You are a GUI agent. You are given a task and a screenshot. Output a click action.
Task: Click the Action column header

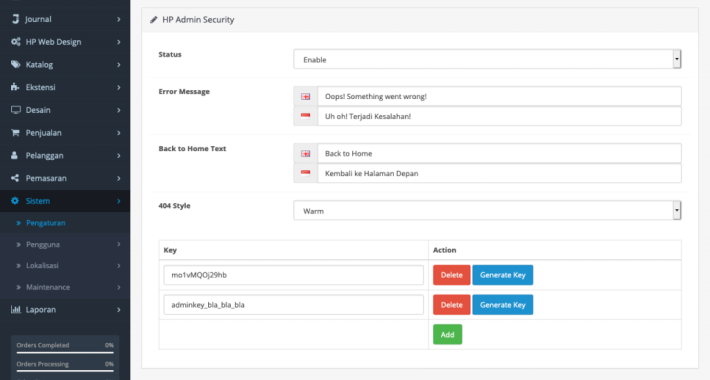point(445,250)
